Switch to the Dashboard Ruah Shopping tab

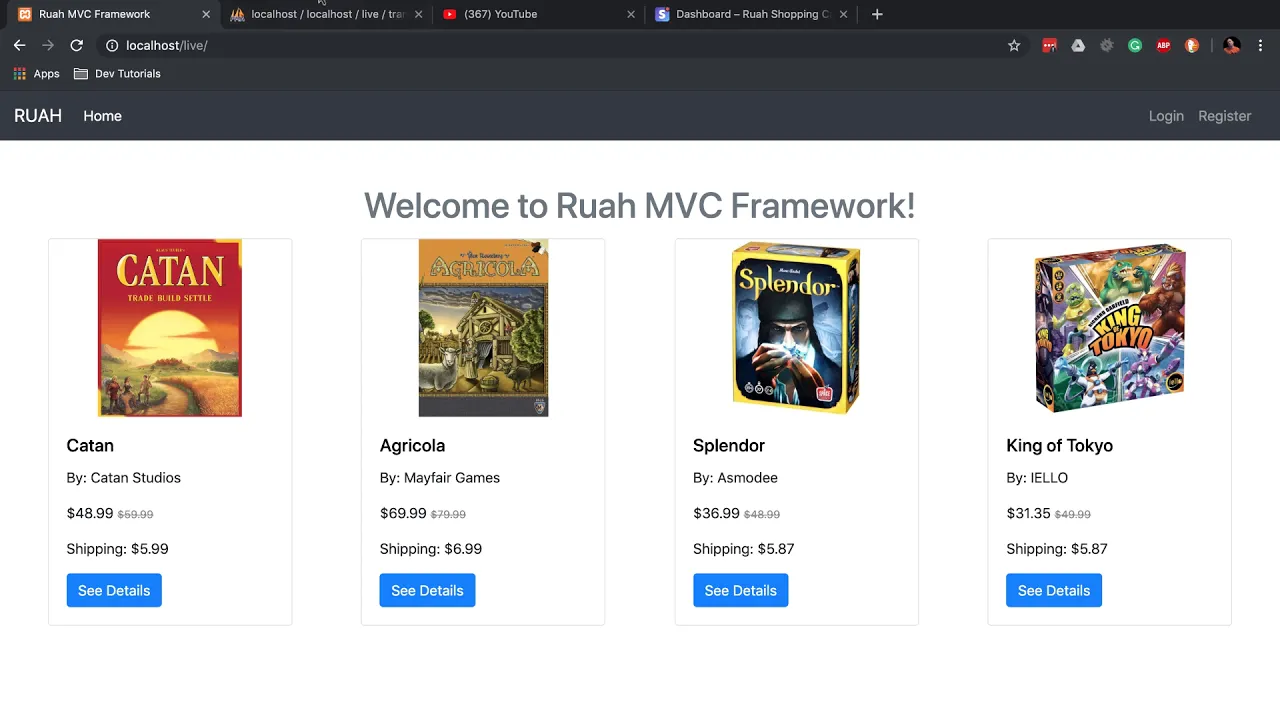pos(752,14)
